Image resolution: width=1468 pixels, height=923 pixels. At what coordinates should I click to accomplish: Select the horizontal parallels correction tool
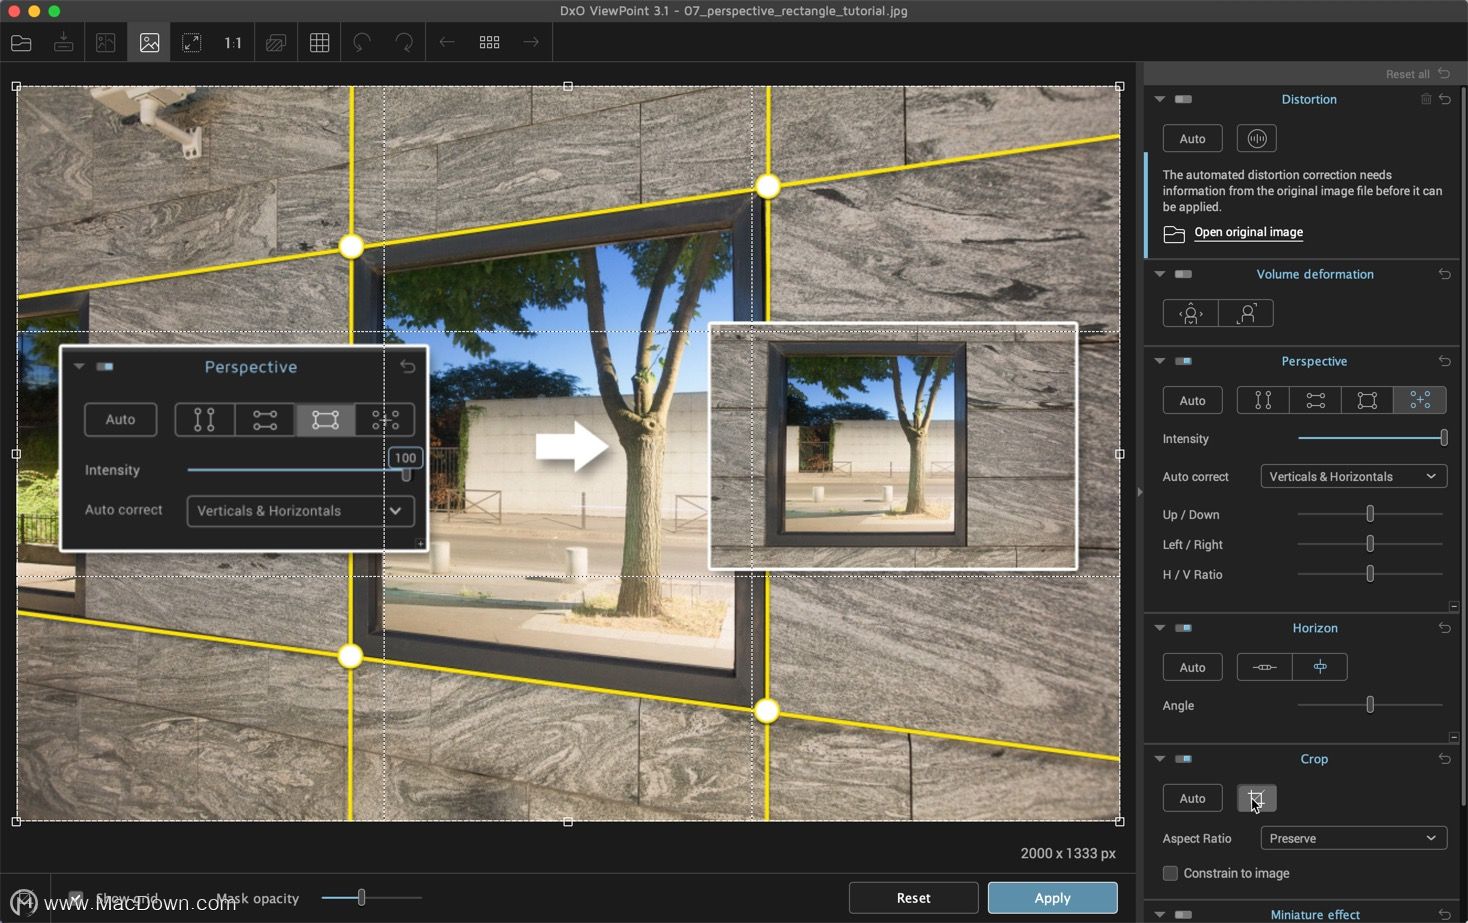click(x=1315, y=400)
